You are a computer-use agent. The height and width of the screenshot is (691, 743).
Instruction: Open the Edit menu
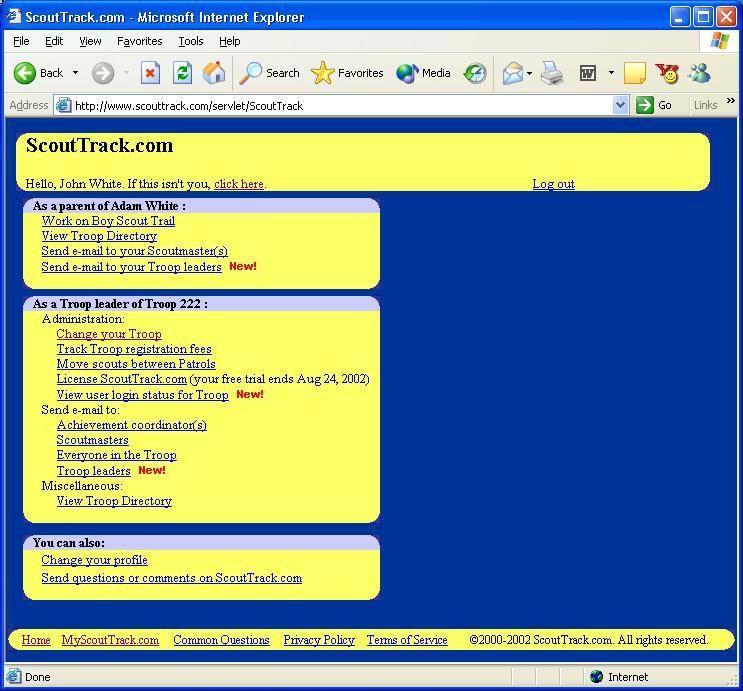54,41
